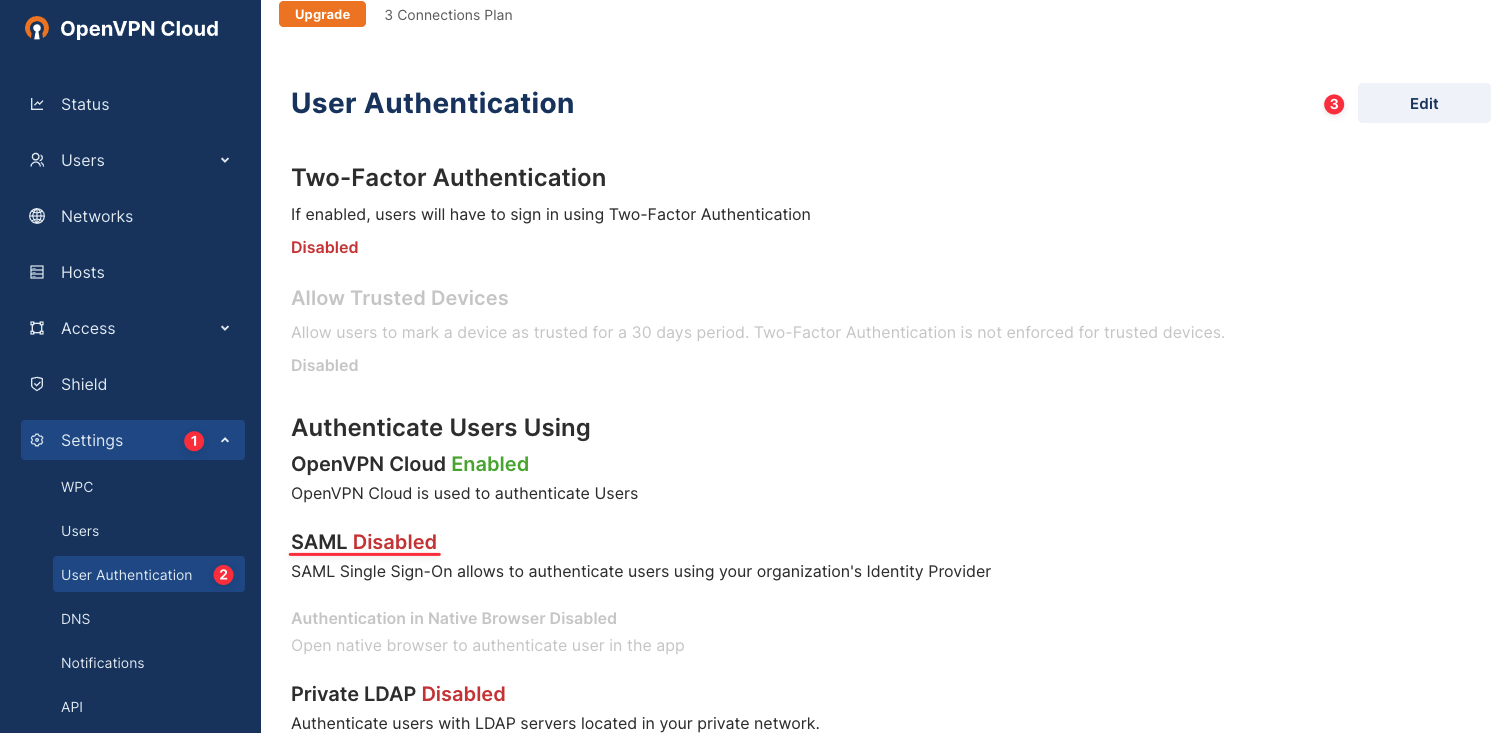Image resolution: width=1492 pixels, height=733 pixels.
Task: Open Networks using the globe icon
Action: tap(37, 216)
